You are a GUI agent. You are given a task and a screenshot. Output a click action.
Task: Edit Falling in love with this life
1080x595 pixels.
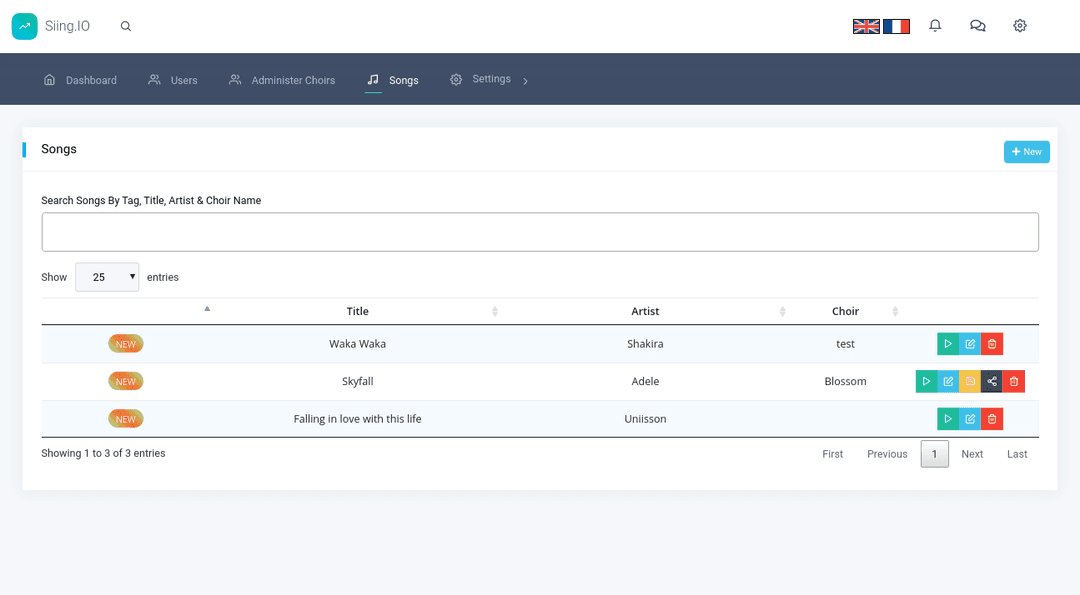tap(970, 419)
